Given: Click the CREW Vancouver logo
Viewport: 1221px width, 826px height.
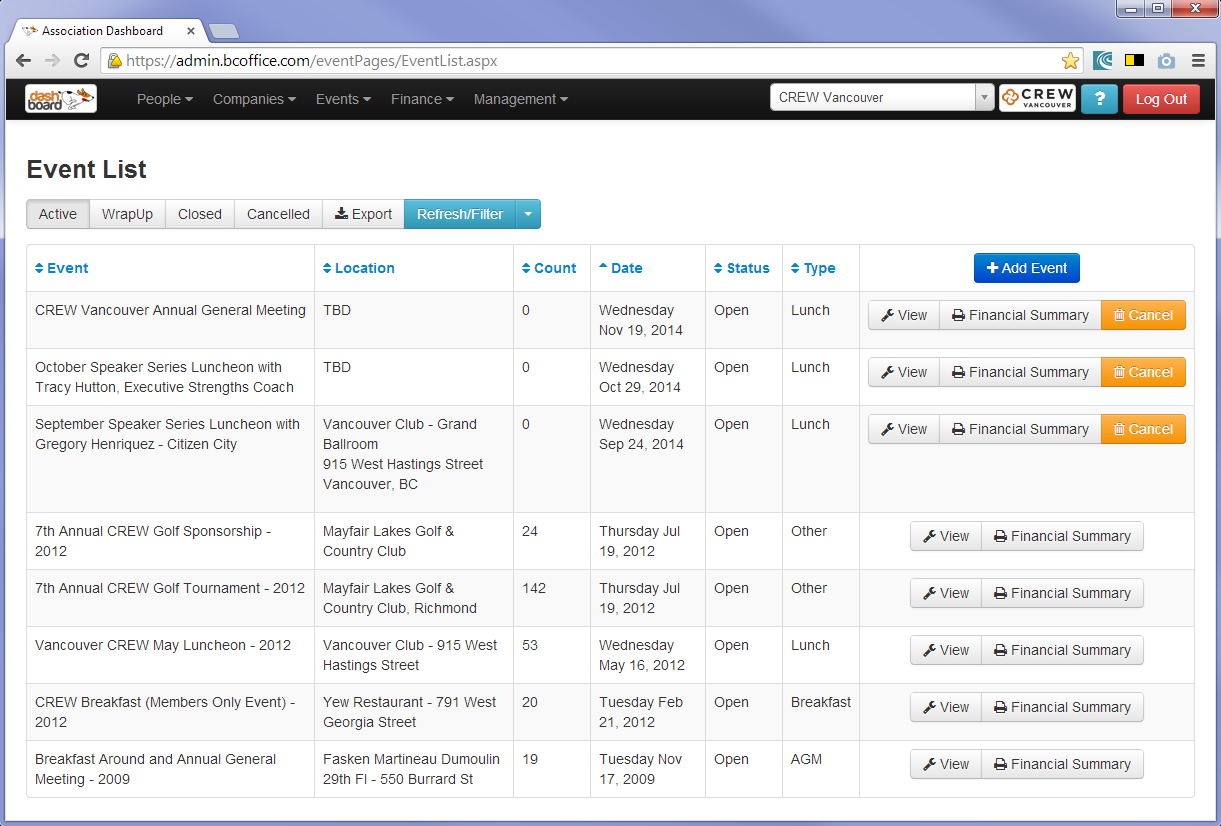Looking at the screenshot, I should click(x=1037, y=98).
